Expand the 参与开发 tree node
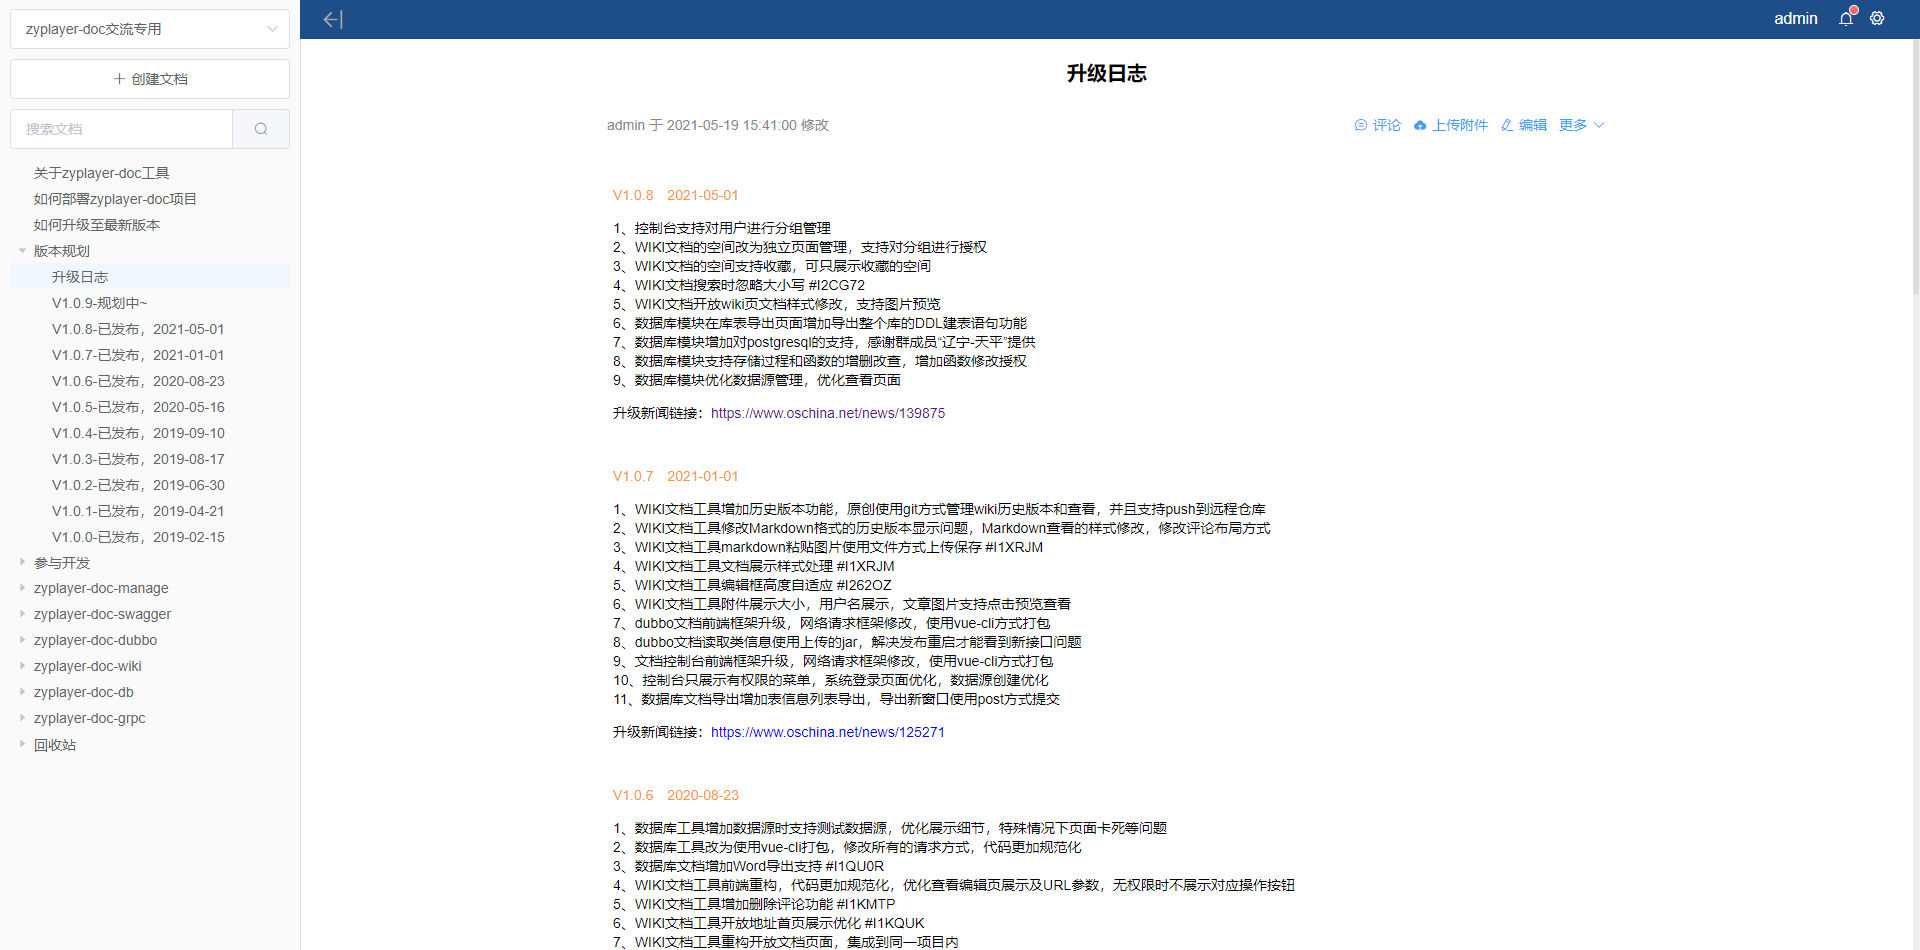1920x950 pixels. tap(22, 562)
